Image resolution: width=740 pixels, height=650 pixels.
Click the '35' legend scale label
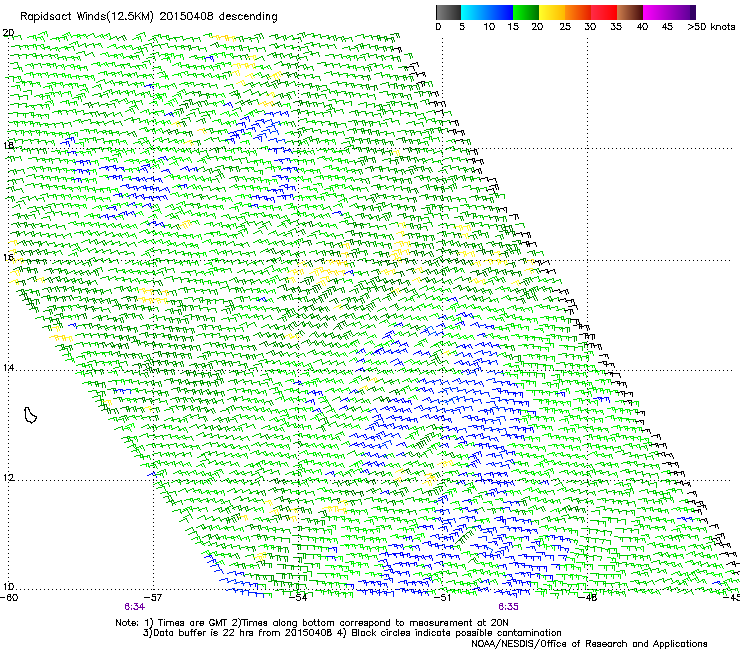coord(616,26)
